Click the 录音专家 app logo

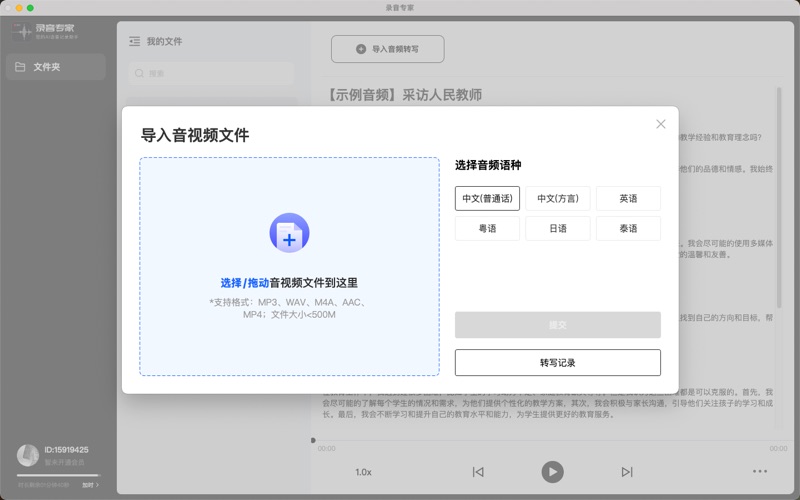pyautogui.click(x=45, y=32)
